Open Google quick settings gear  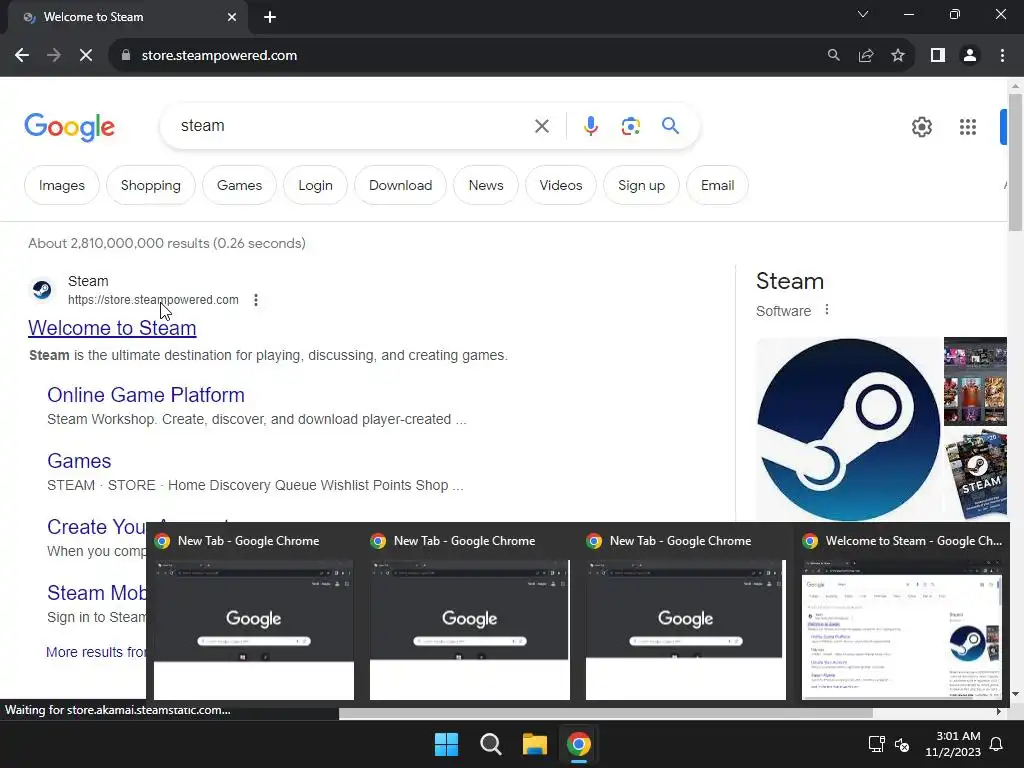point(921,127)
